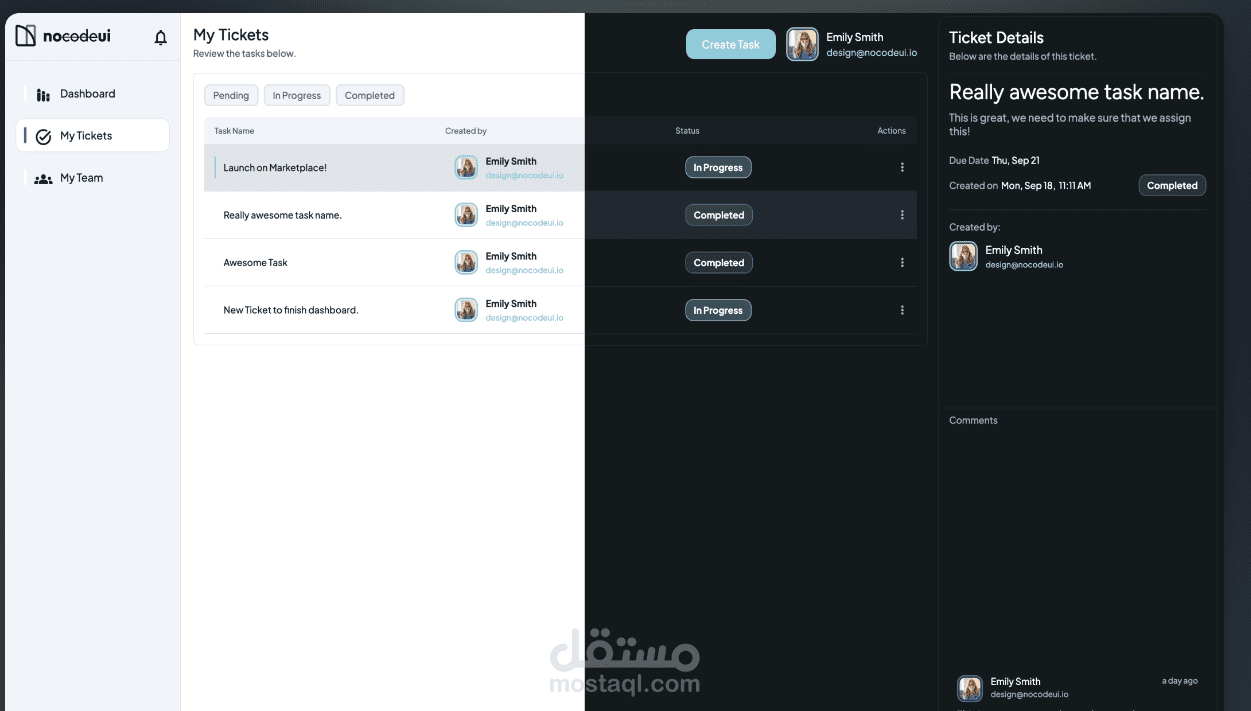Viewport: 1251px width, 711px height.
Task: Click the Actions column header
Action: 892,131
